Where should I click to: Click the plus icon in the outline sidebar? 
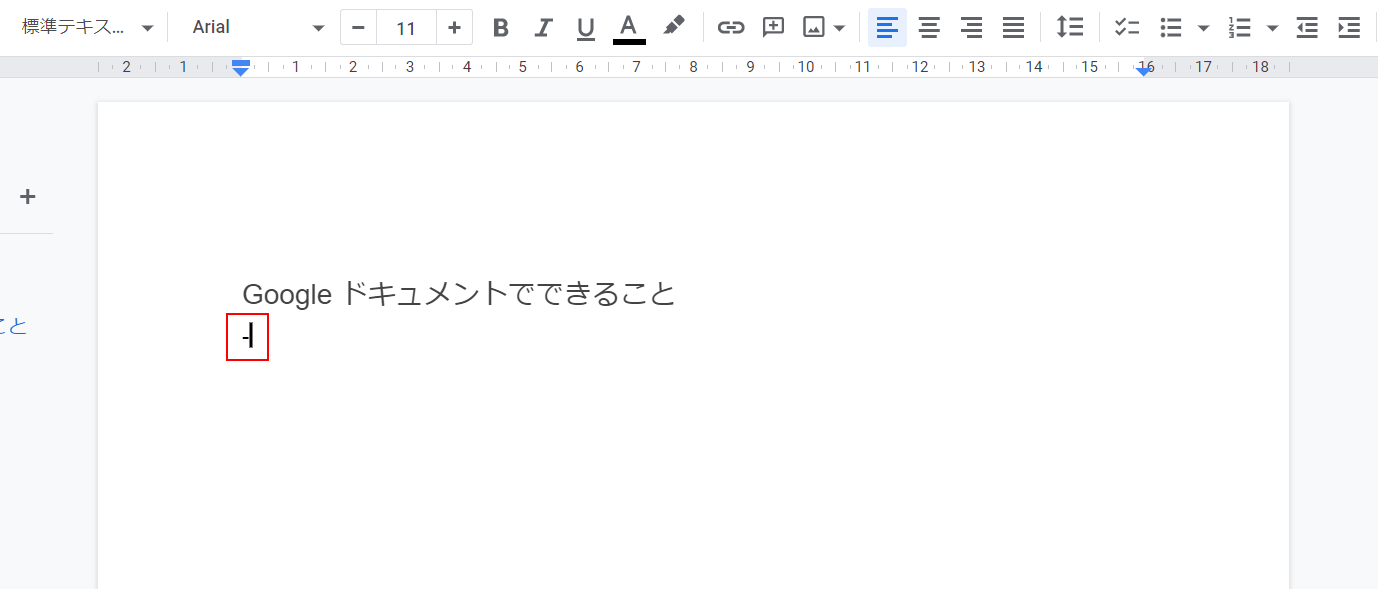click(x=28, y=196)
